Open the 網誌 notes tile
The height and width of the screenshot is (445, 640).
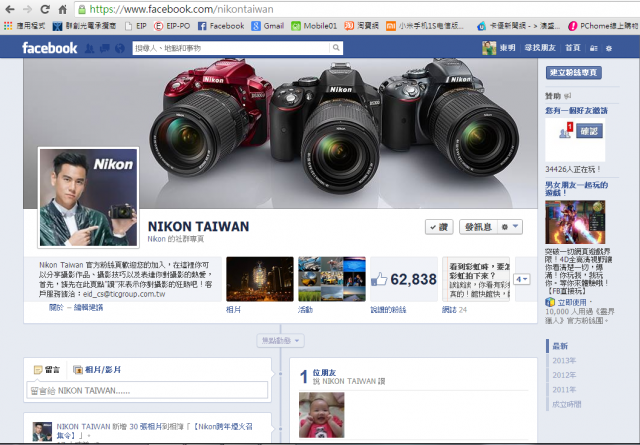(476, 279)
